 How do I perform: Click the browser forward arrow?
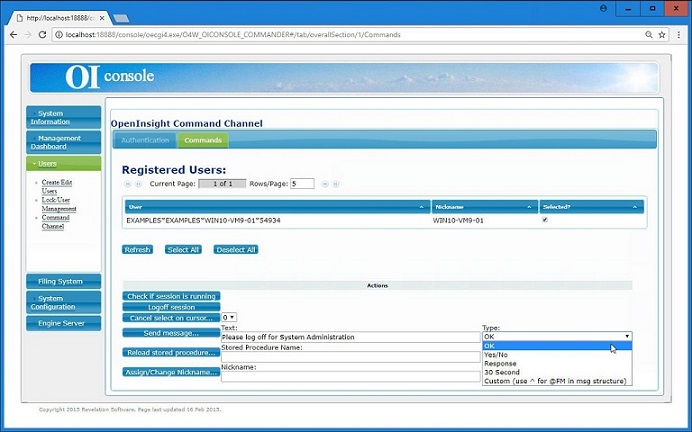click(x=28, y=34)
